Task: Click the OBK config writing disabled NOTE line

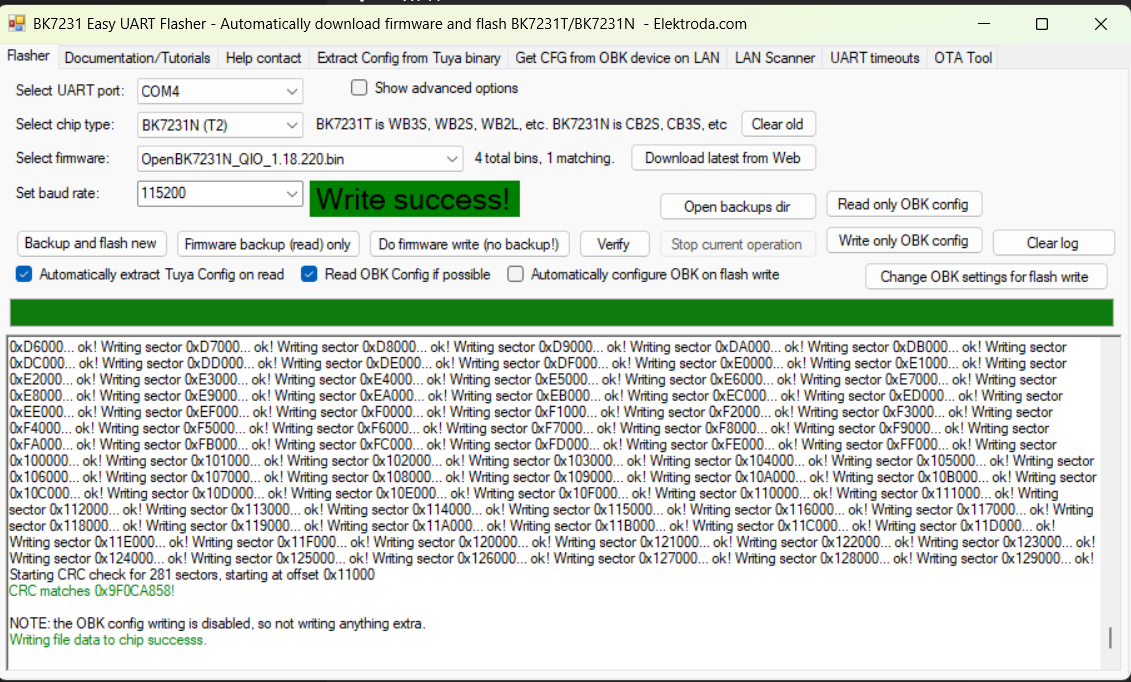Action: [217, 624]
